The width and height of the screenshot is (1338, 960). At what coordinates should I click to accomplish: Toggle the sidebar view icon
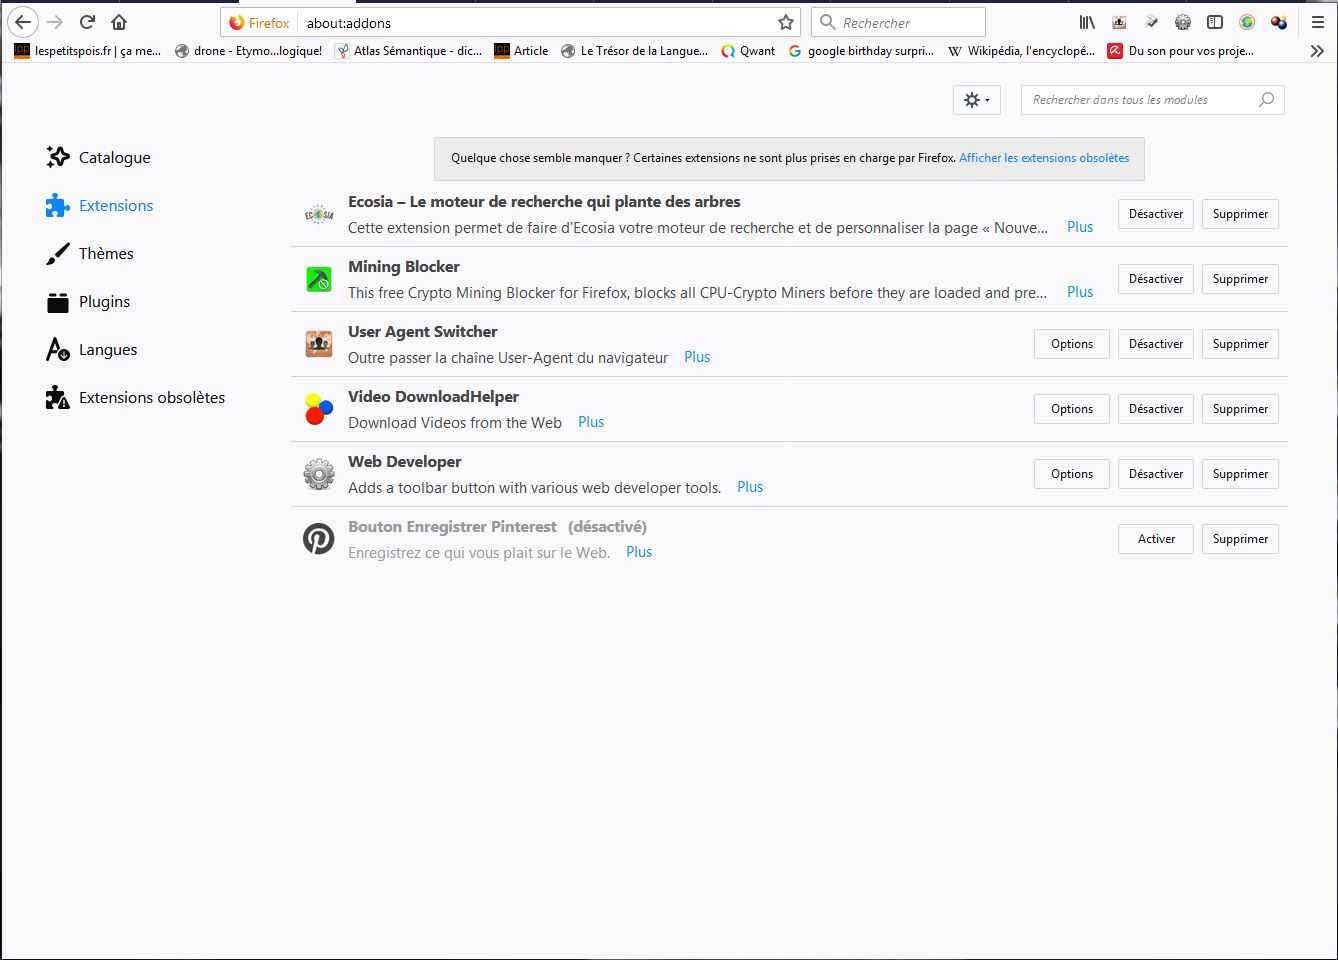click(x=1215, y=22)
